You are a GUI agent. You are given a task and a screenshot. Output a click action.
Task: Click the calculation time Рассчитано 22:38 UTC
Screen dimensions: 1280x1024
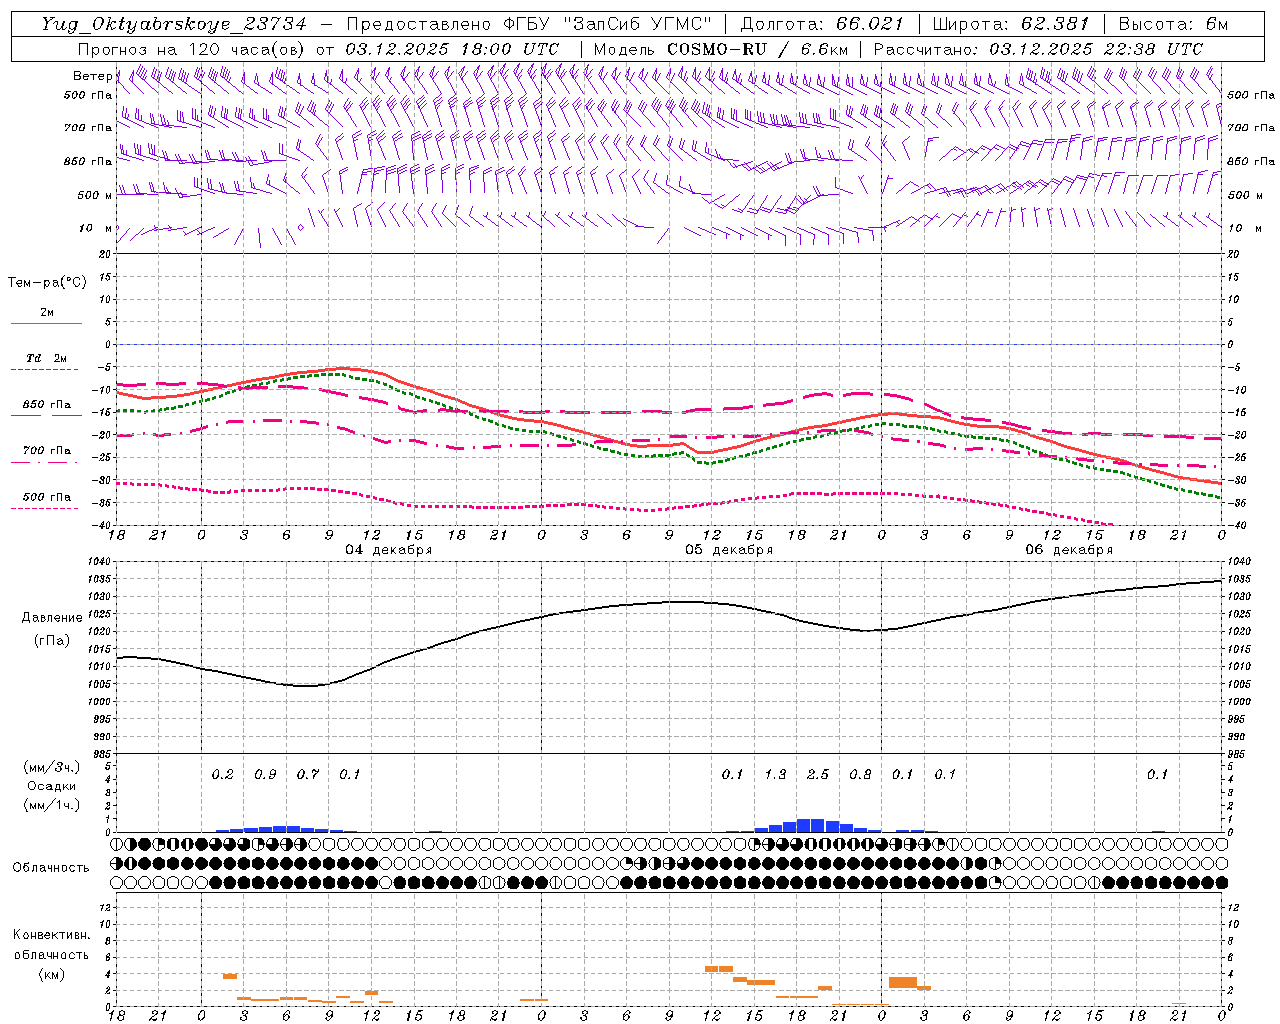click(x=1038, y=49)
